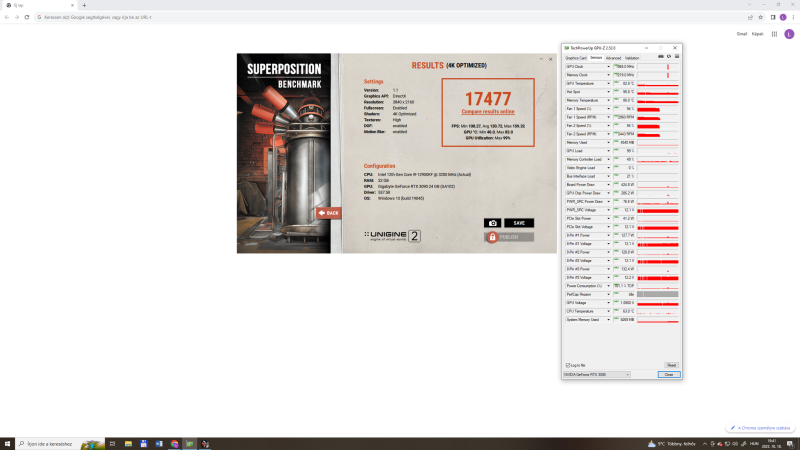Screen dimensions: 800x450
Task: Click the Superposition taskbar icon
Action: (205, 444)
